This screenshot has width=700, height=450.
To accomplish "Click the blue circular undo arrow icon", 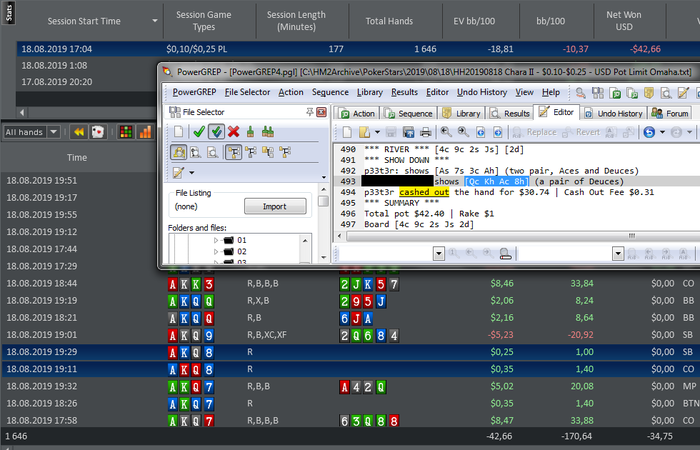I will pos(649,132).
